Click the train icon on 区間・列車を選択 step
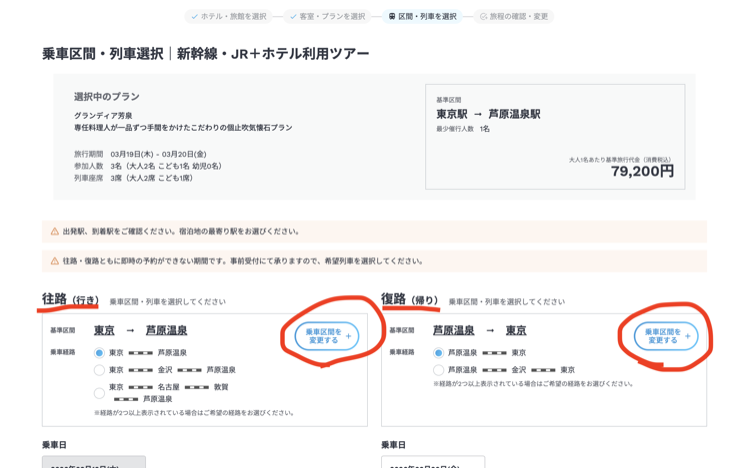Image resolution: width=749 pixels, height=468 pixels. point(391,16)
